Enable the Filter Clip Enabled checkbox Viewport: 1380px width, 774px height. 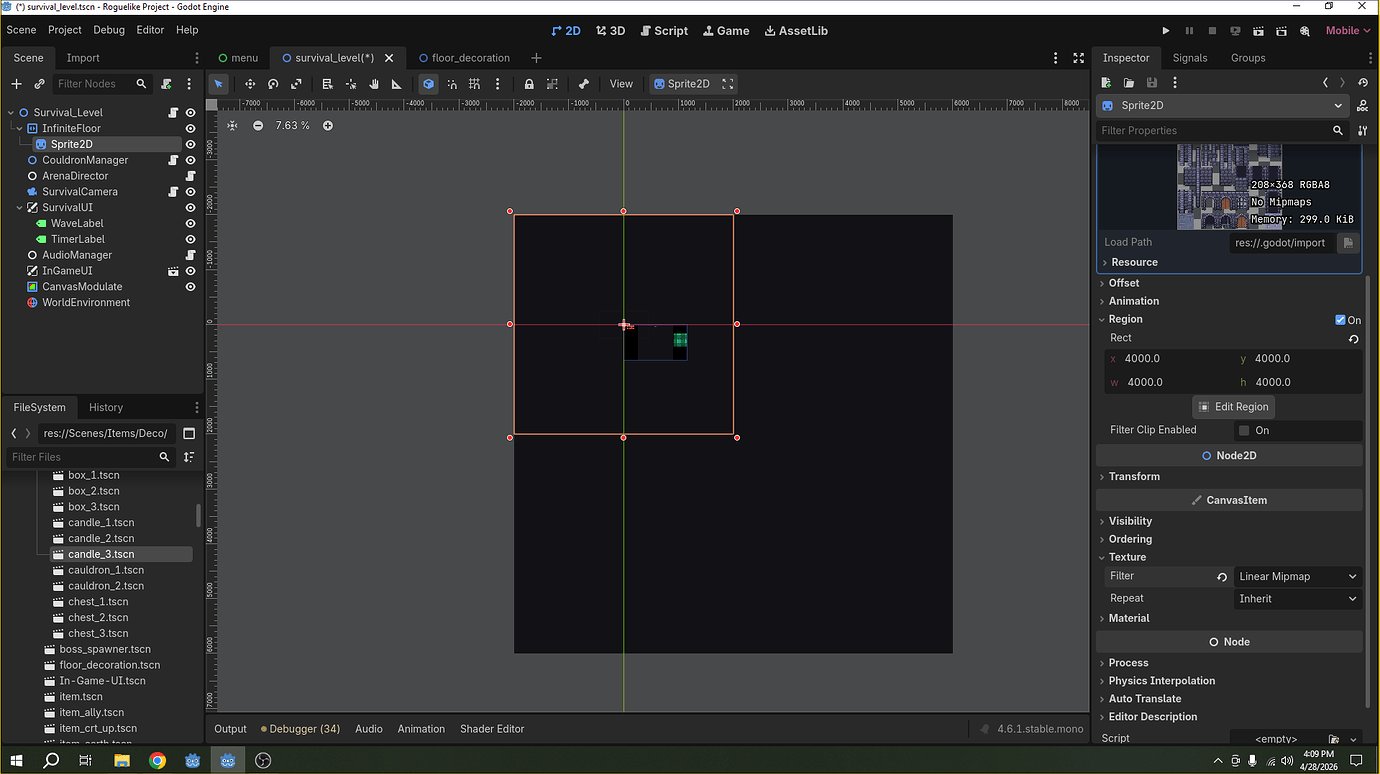click(1244, 430)
